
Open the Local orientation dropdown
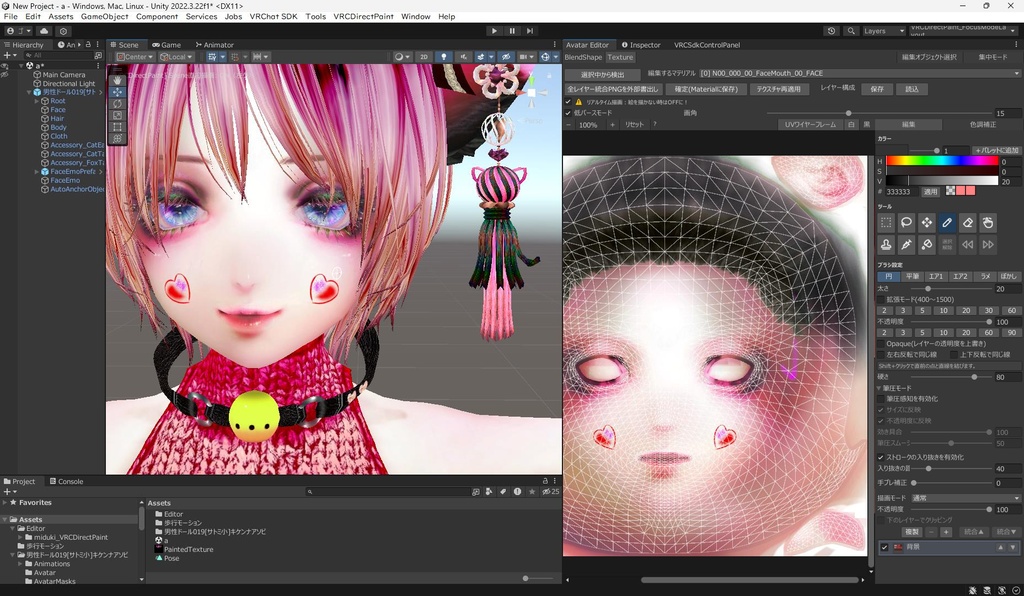pos(176,57)
